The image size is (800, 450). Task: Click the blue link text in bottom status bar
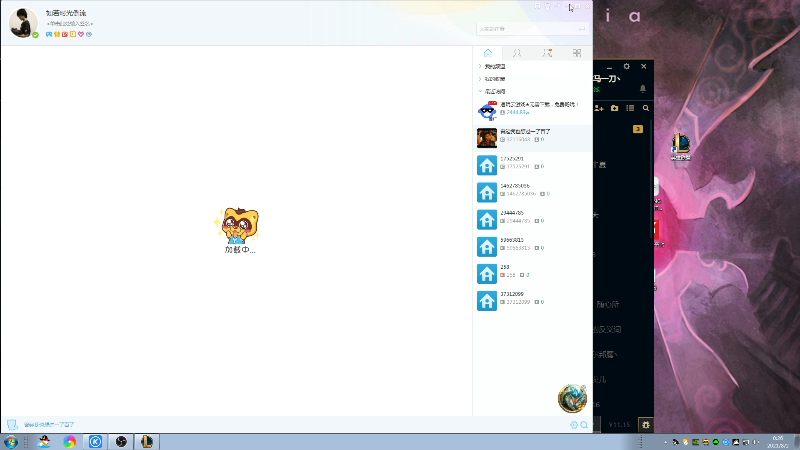[x=49, y=424]
